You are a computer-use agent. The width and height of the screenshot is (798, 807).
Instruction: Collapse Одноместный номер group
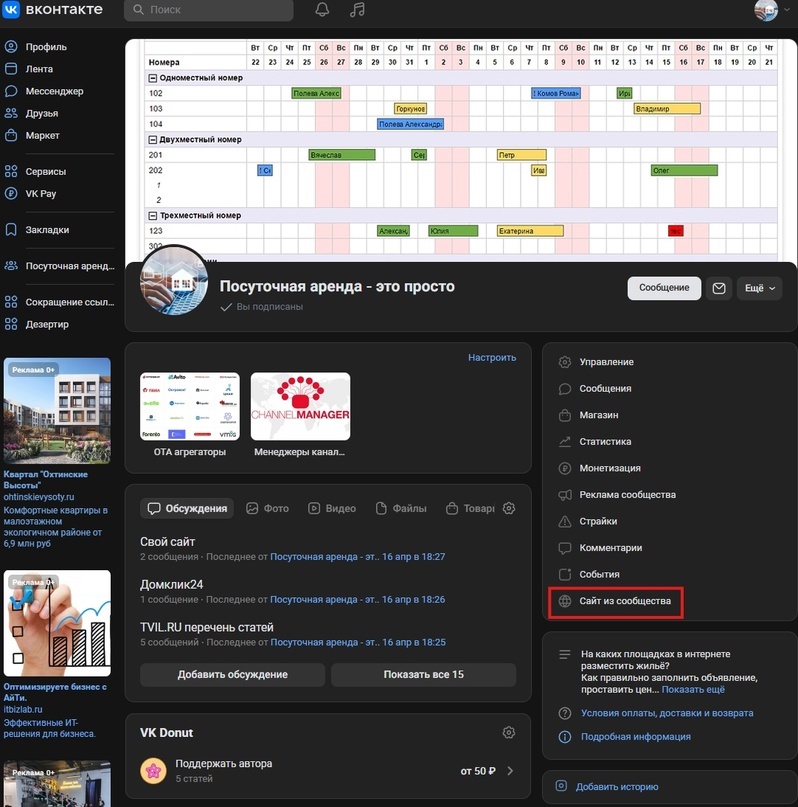(x=152, y=78)
